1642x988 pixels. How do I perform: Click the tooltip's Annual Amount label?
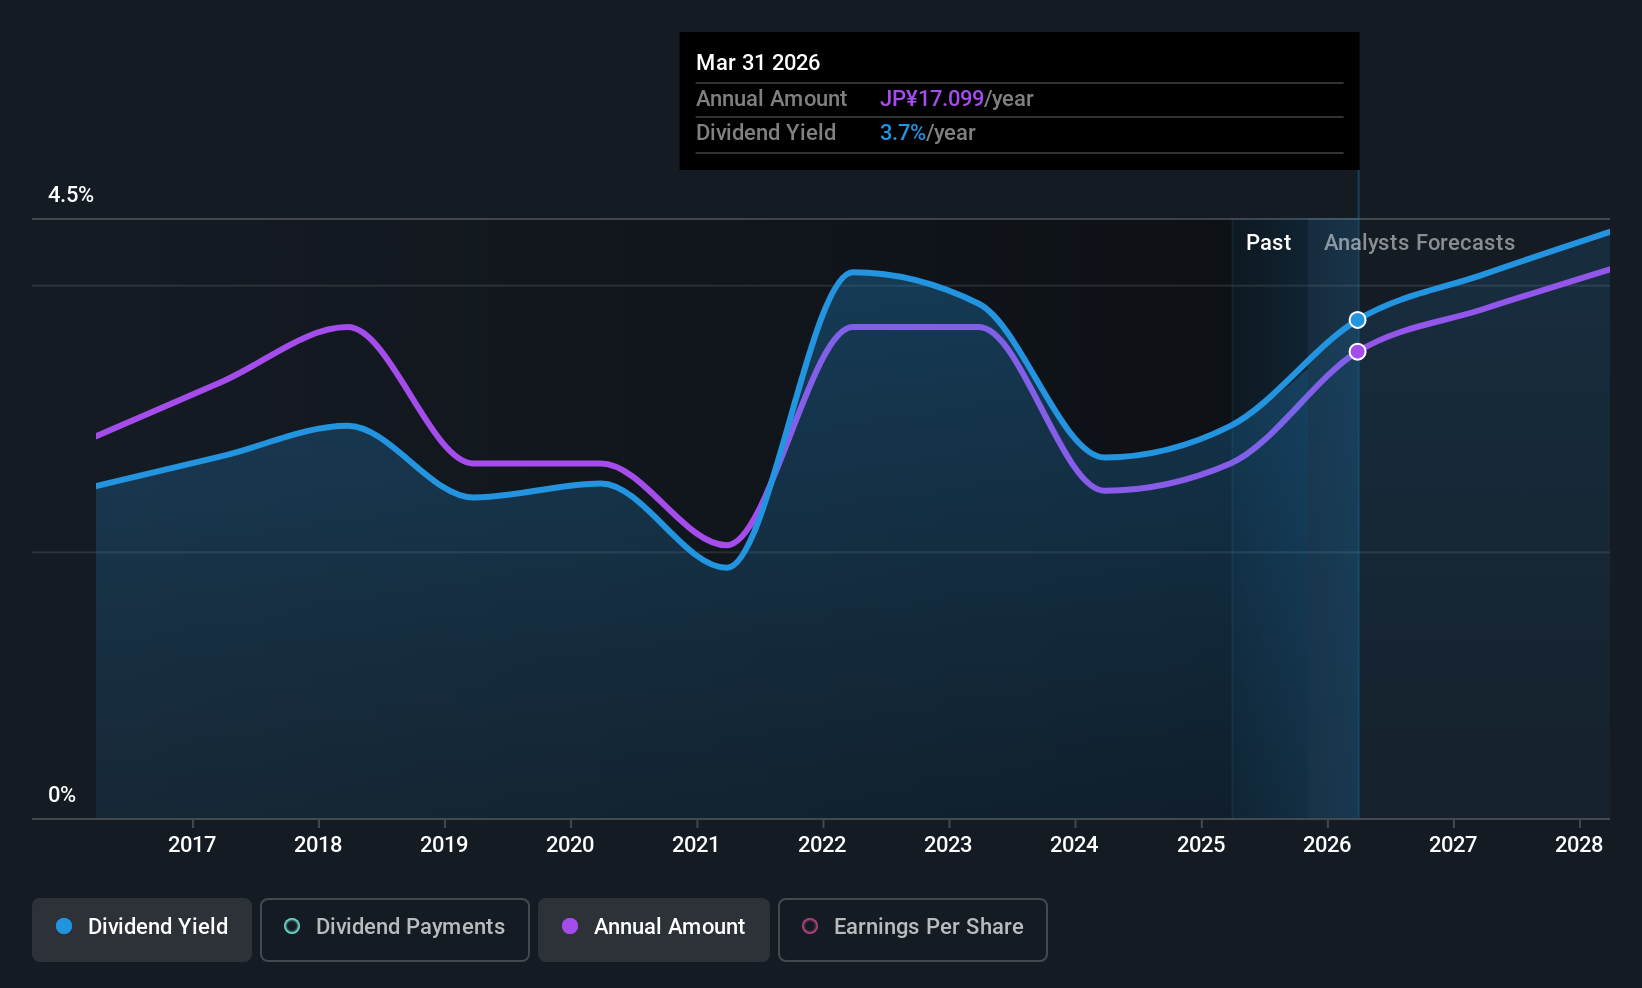[771, 99]
